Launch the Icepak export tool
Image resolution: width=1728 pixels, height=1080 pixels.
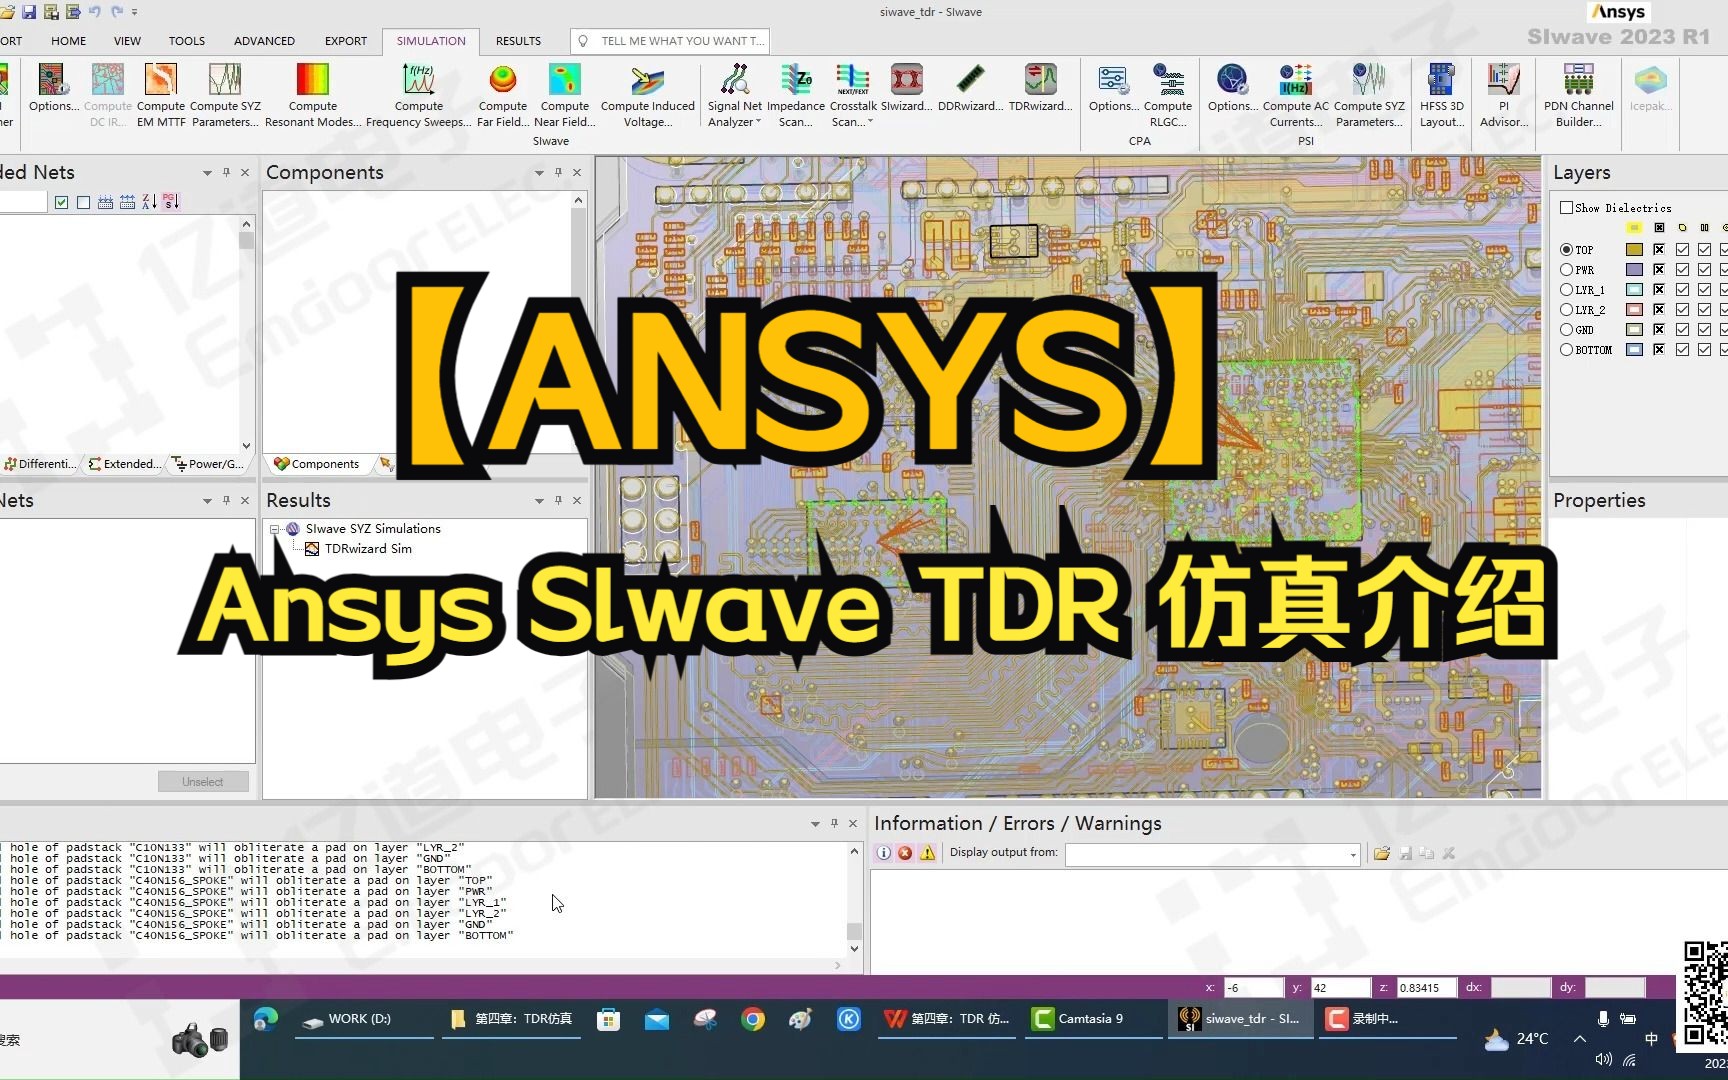click(x=1650, y=90)
